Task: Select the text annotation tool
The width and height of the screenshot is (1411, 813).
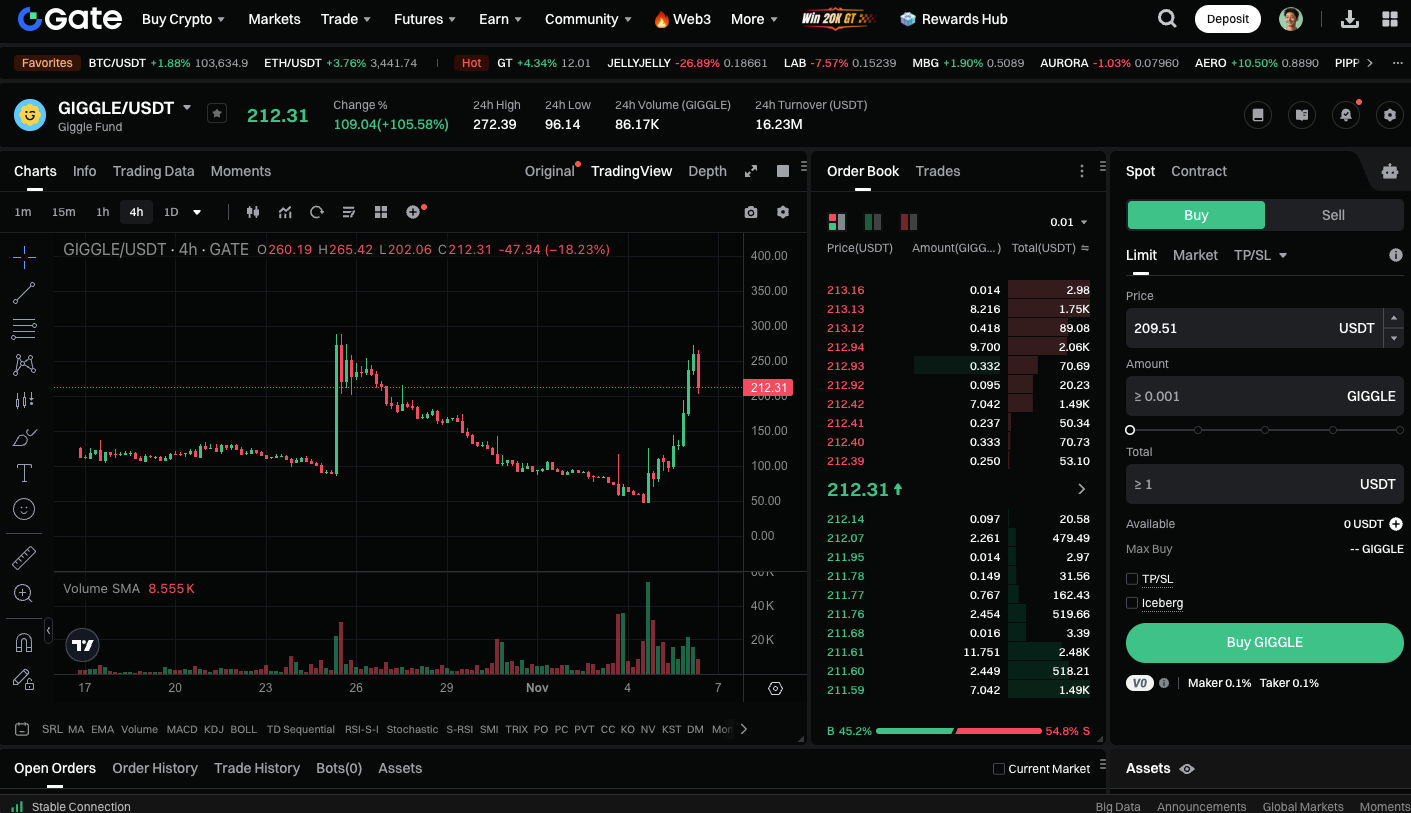Action: click(x=24, y=473)
